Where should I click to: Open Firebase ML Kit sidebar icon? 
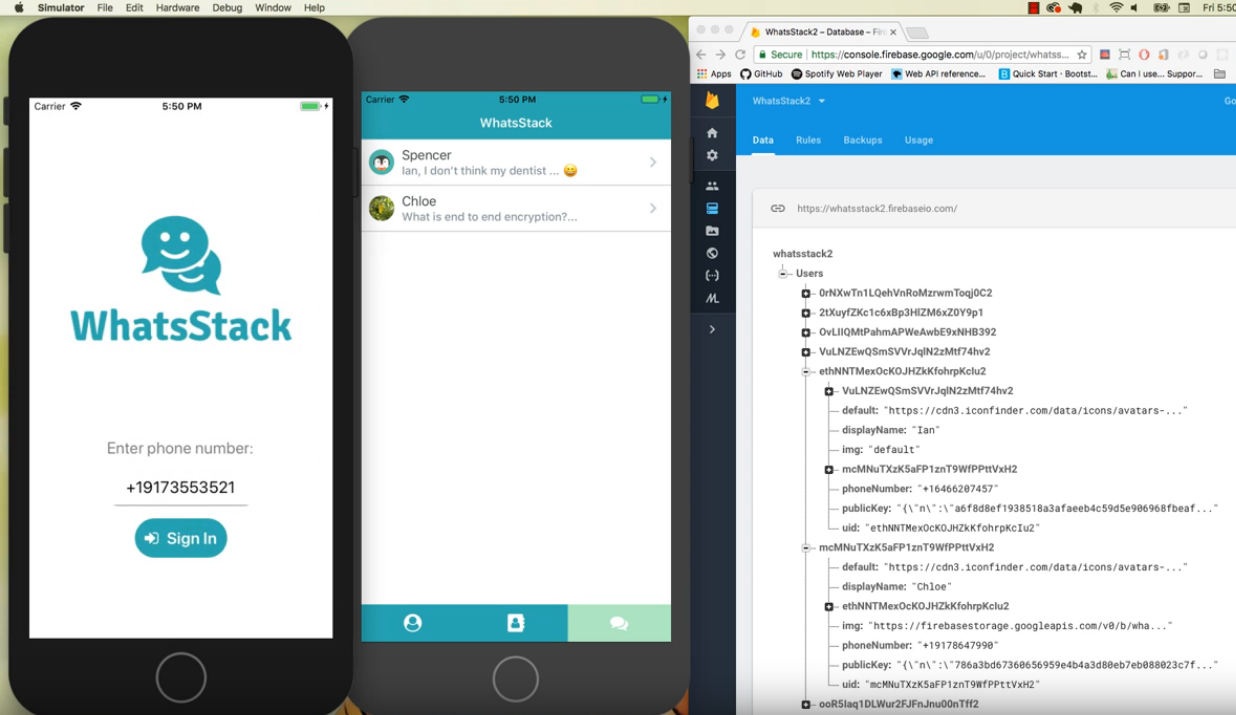[x=712, y=298]
